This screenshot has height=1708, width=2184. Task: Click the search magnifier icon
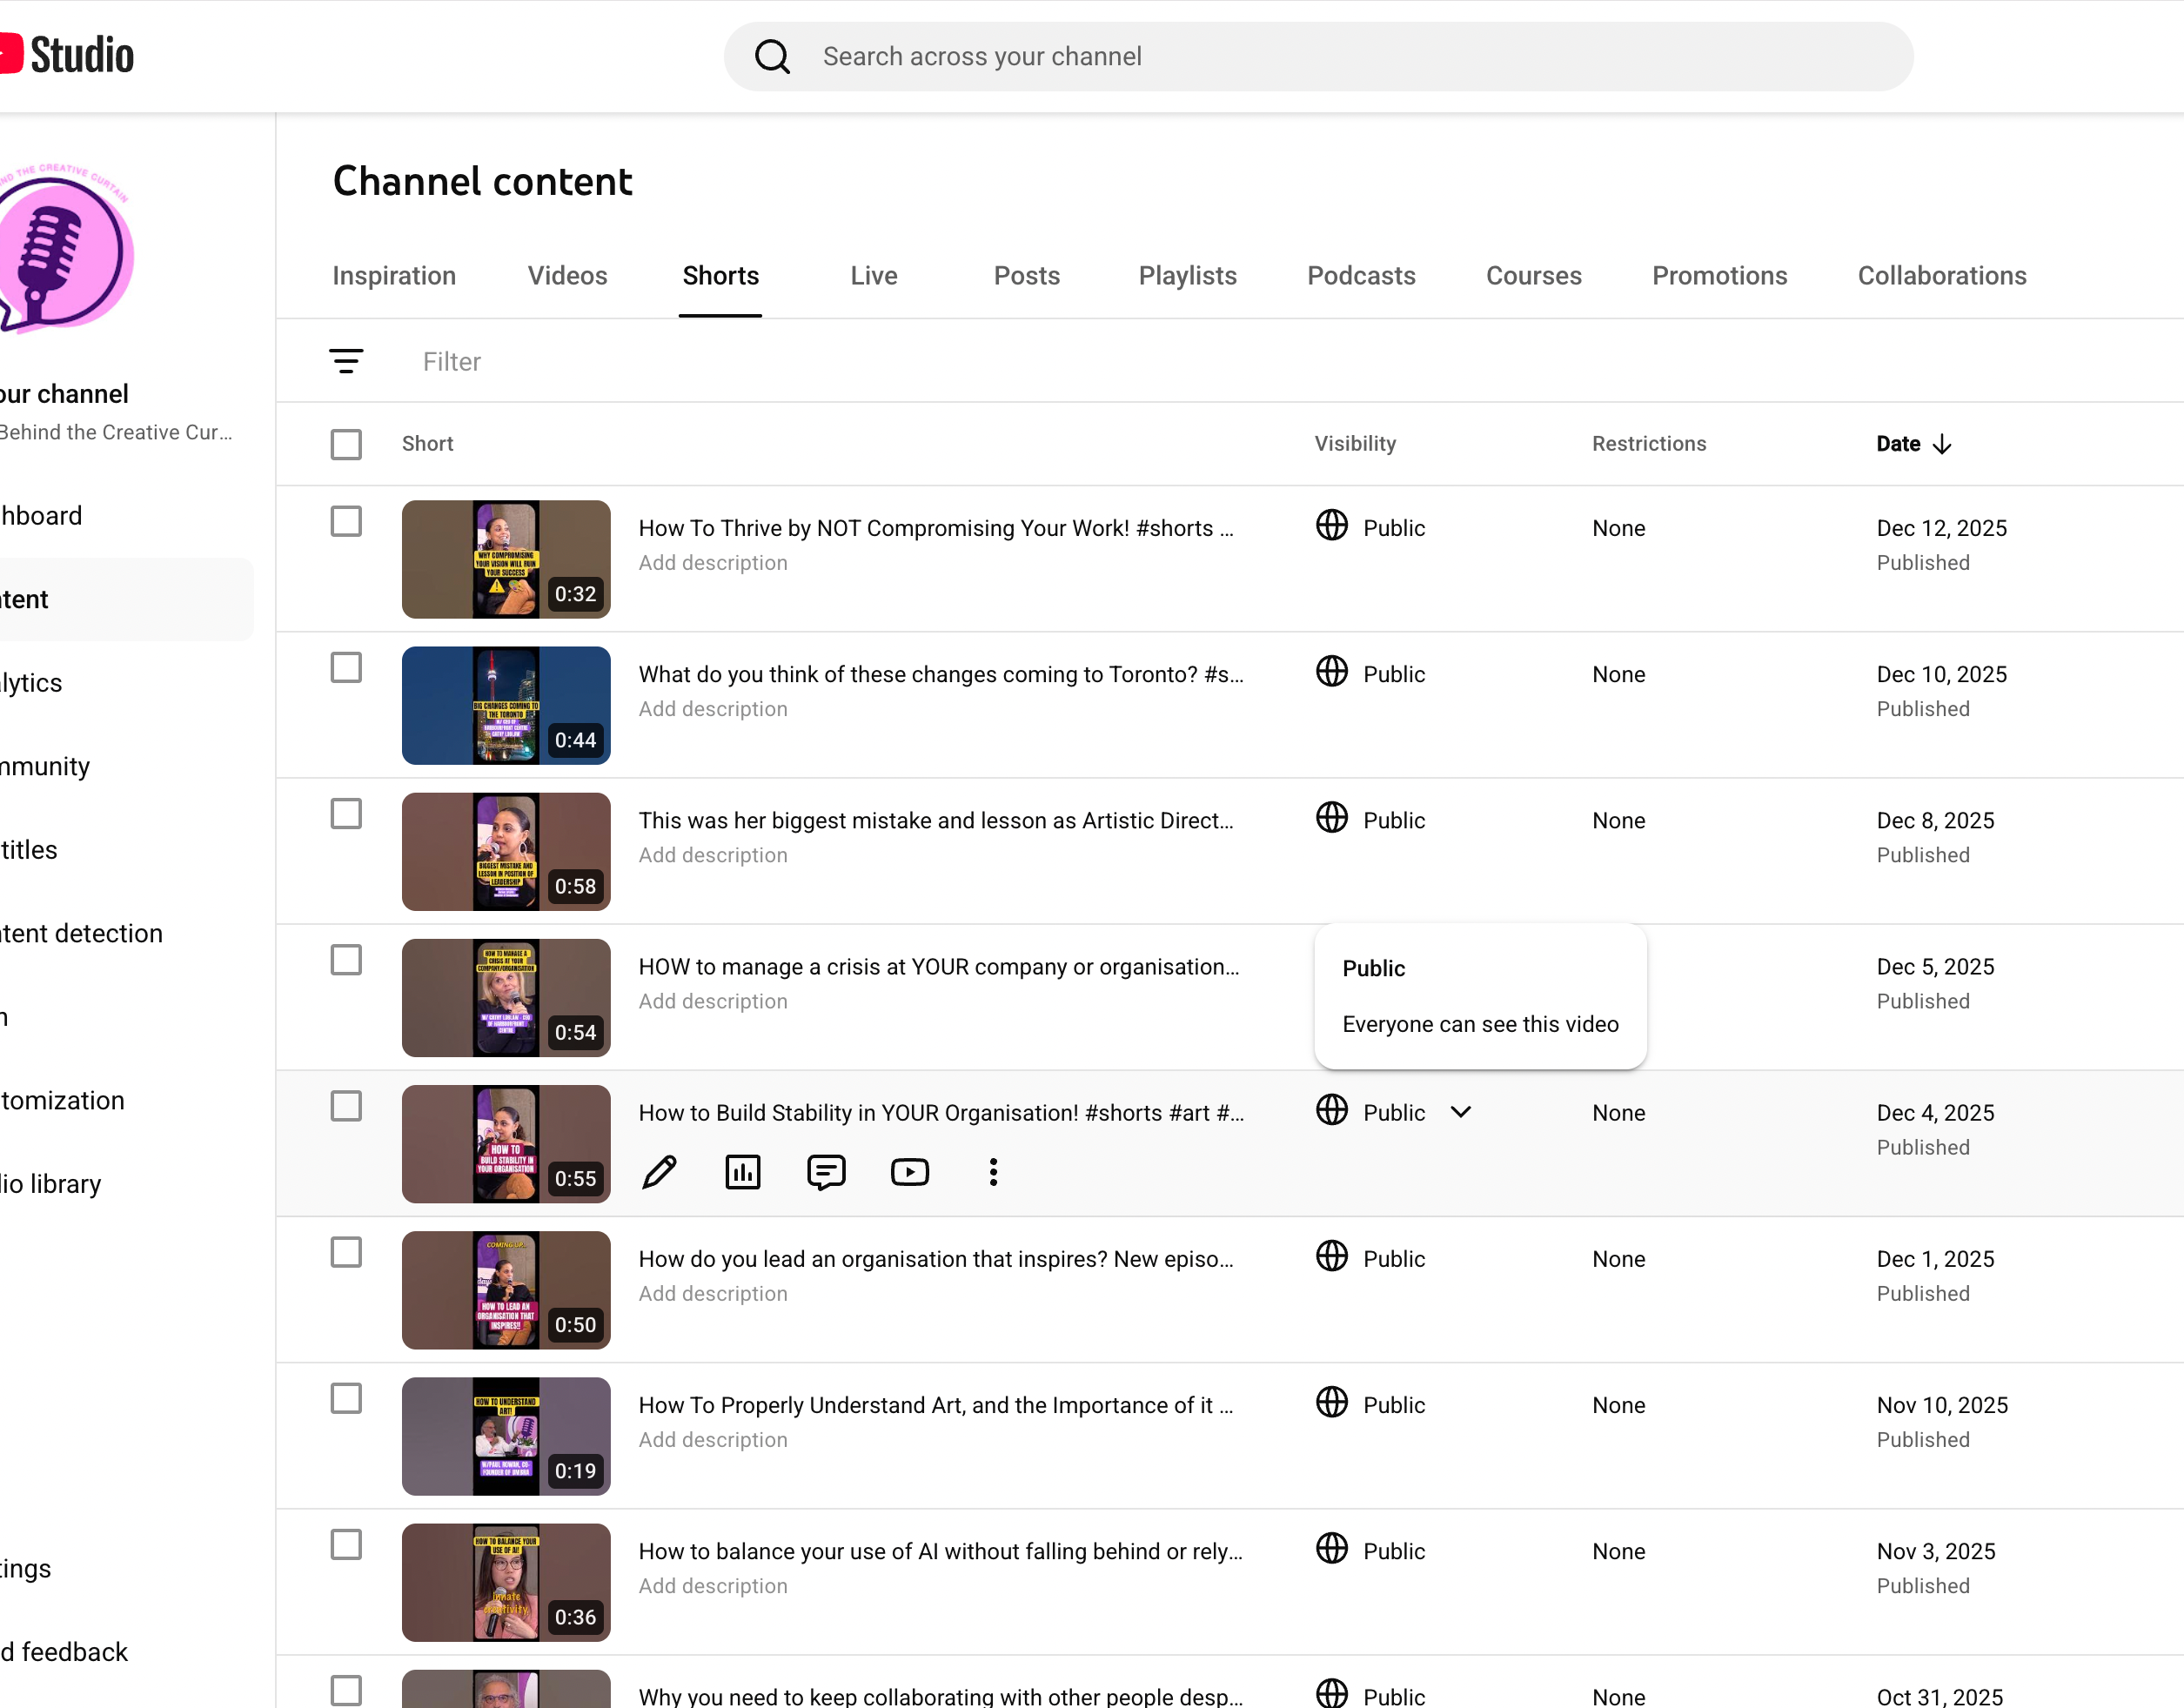tap(772, 57)
